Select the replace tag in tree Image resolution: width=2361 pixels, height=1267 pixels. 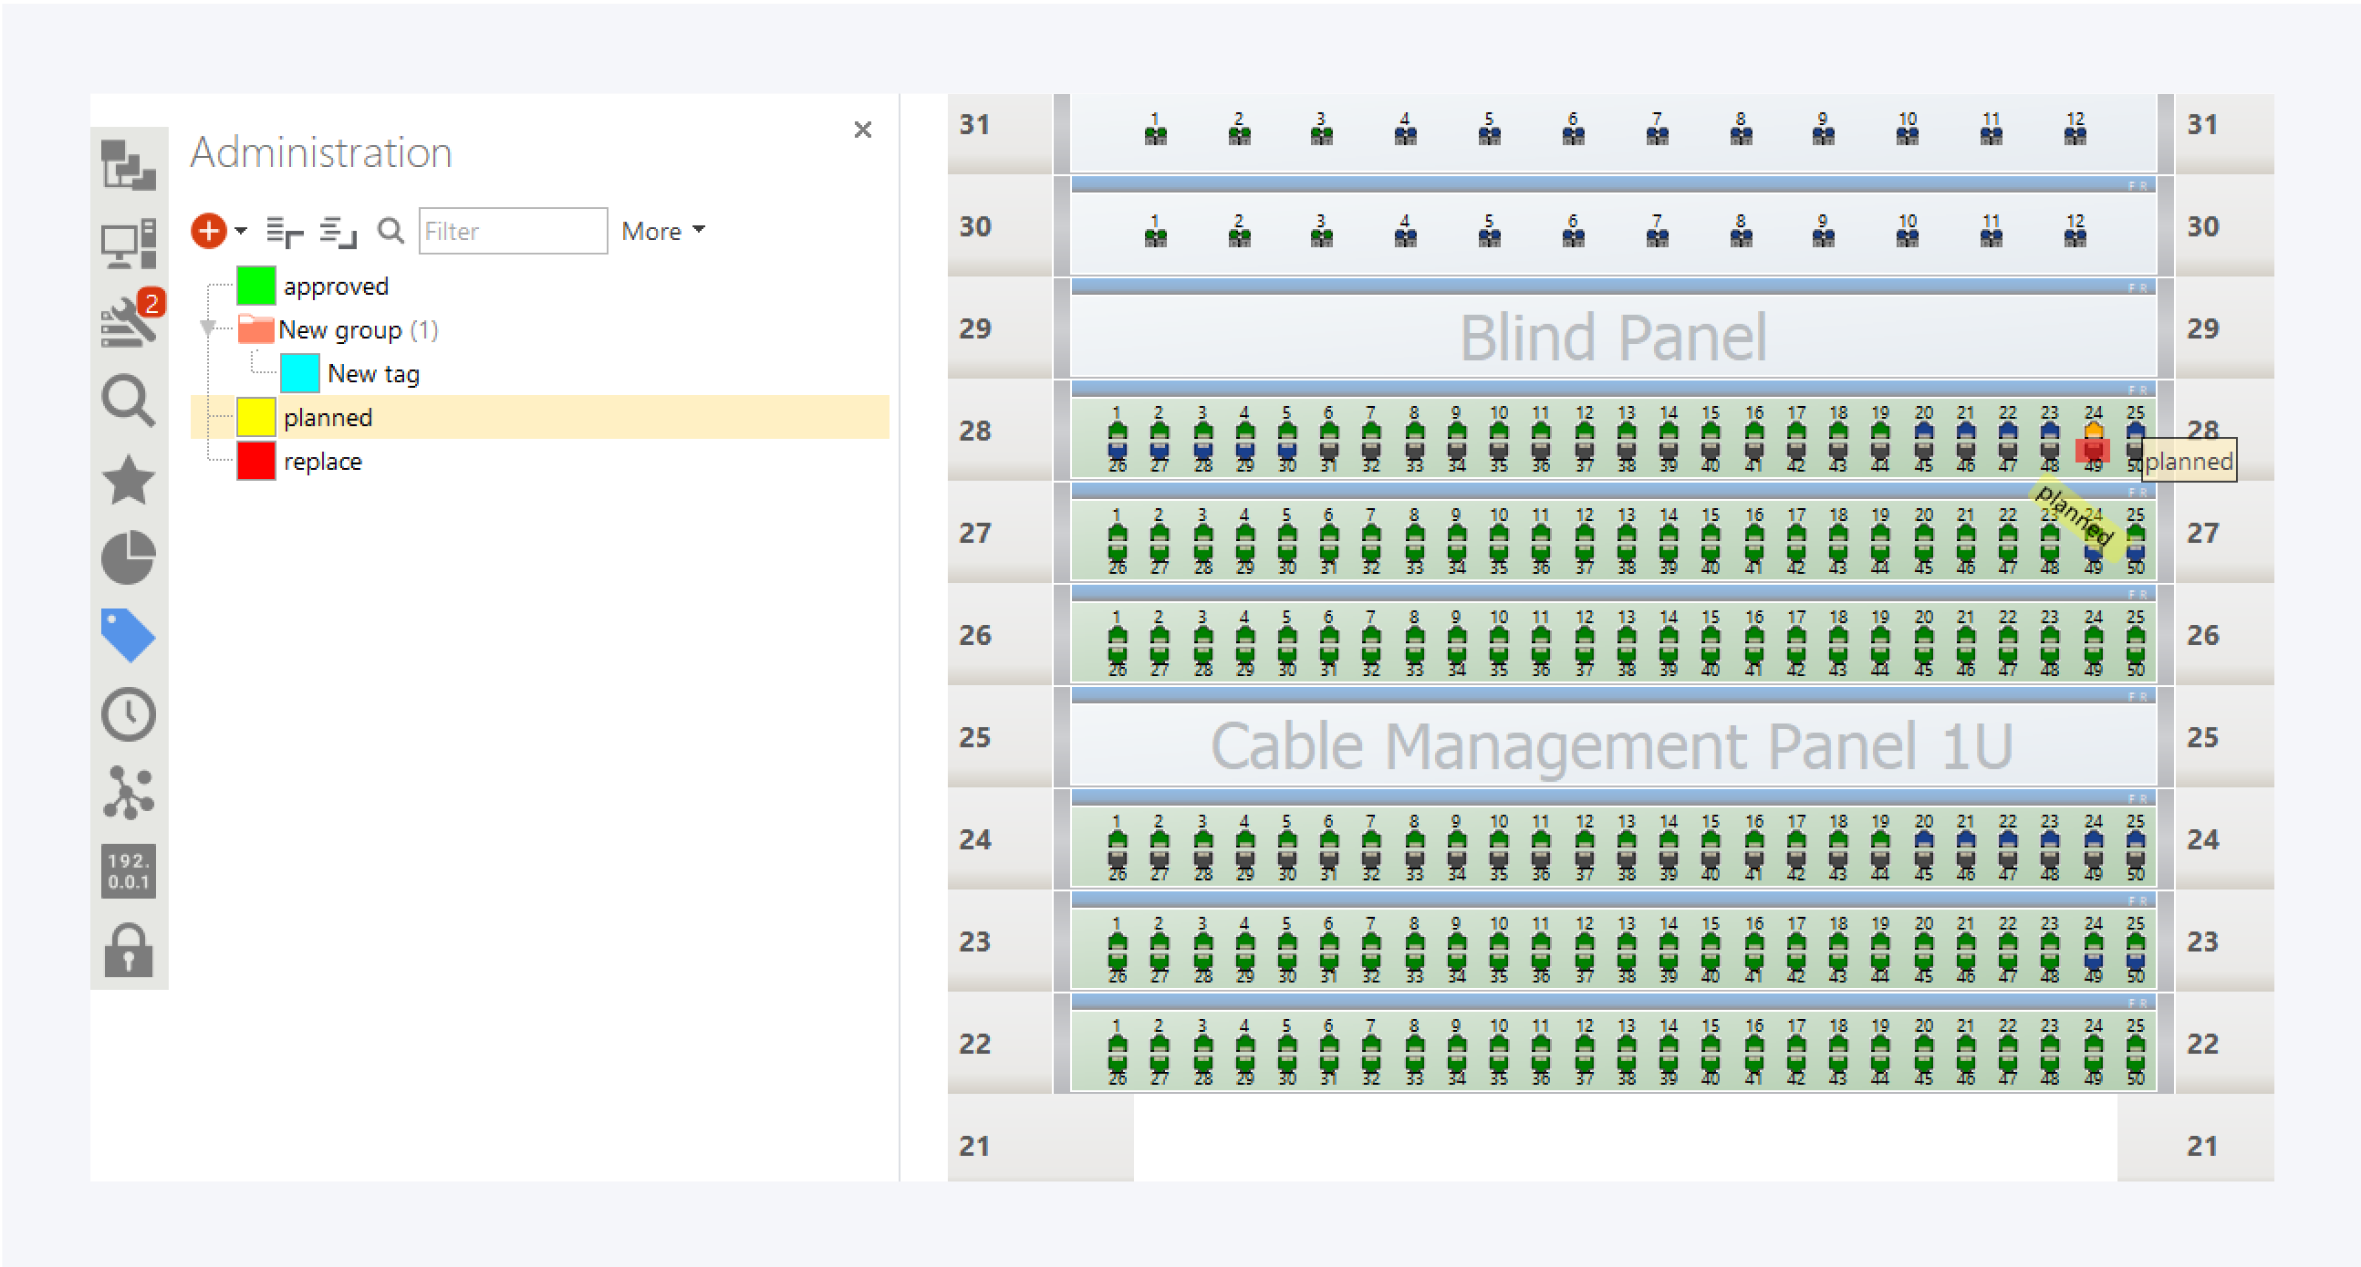click(322, 462)
